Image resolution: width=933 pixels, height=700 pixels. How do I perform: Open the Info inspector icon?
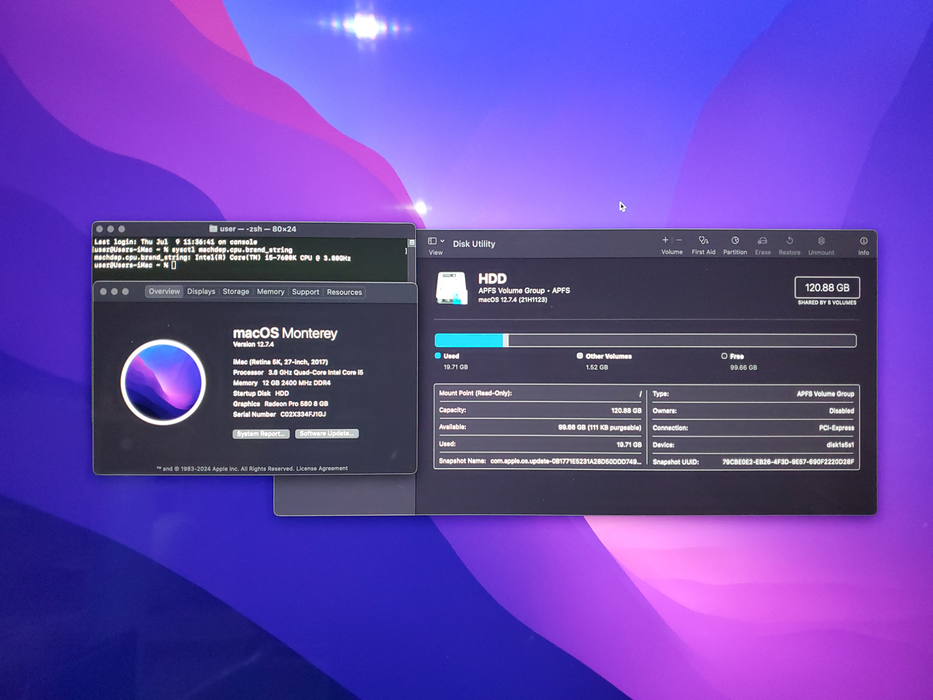click(x=863, y=240)
